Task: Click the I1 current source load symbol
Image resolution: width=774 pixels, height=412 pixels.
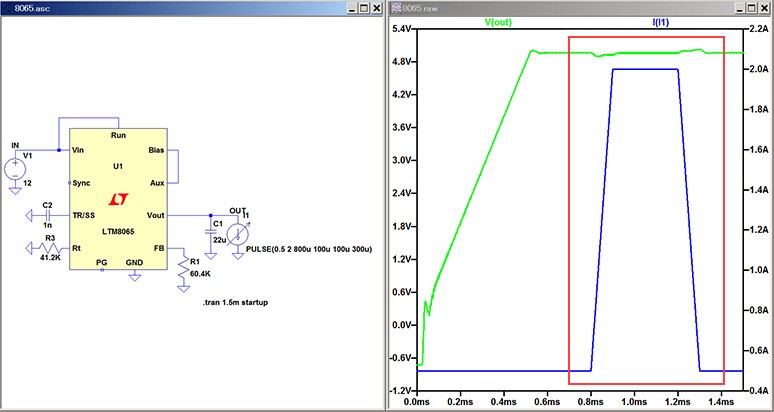Action: [239, 234]
